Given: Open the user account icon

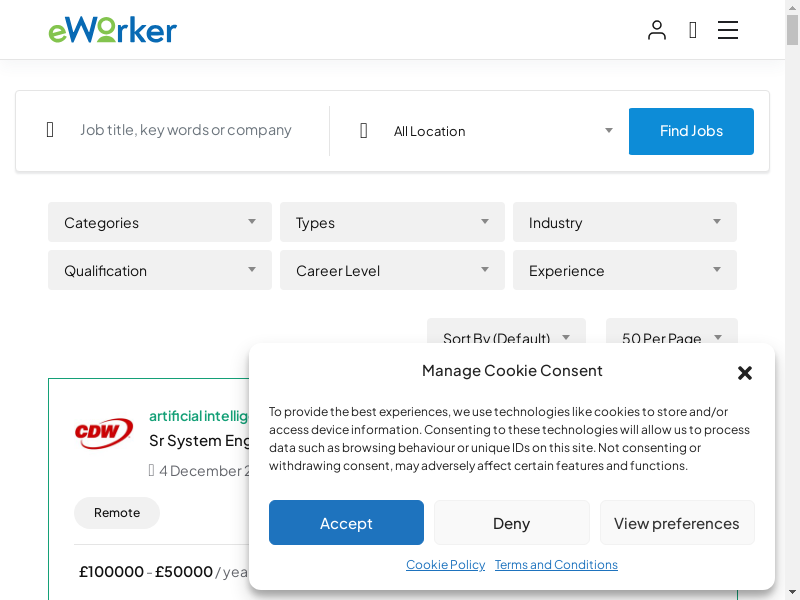Looking at the screenshot, I should (656, 30).
